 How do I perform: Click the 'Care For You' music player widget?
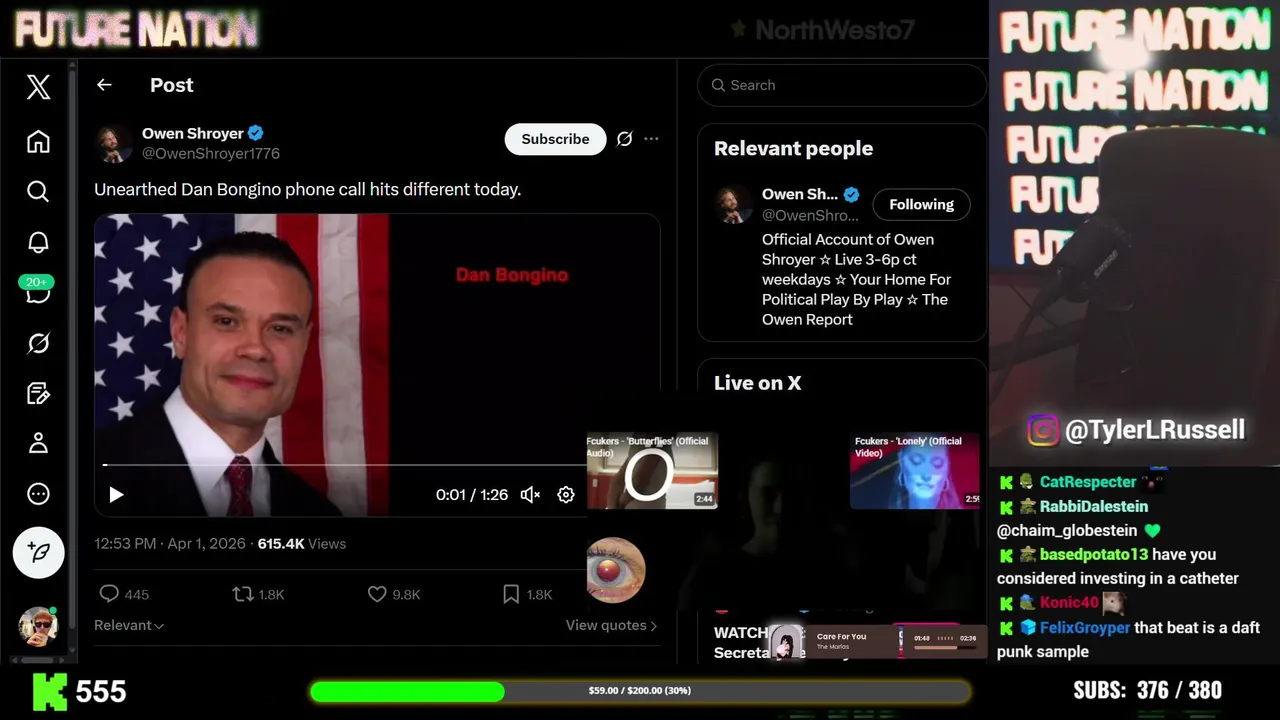(x=876, y=641)
